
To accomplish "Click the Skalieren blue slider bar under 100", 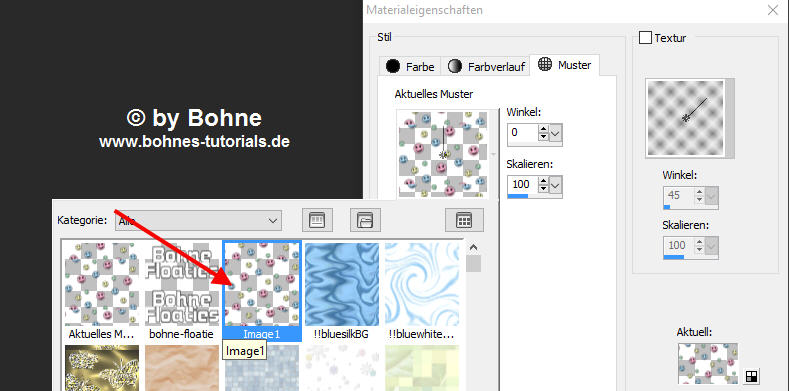I will pos(518,196).
